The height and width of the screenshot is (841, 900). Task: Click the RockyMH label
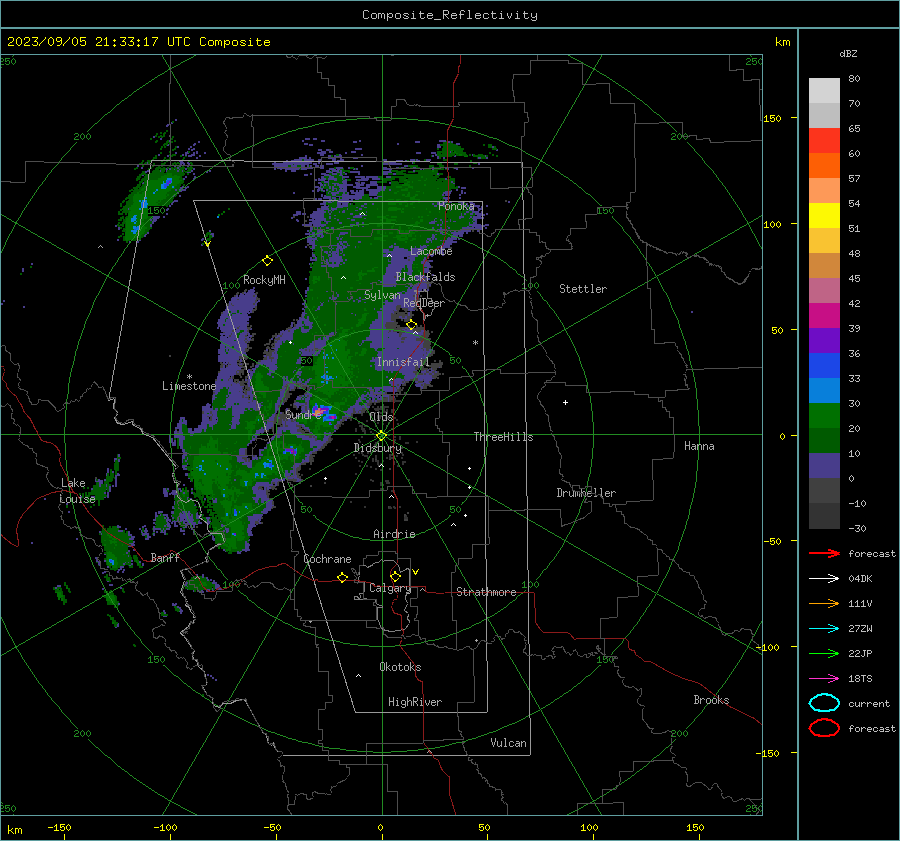(x=264, y=280)
